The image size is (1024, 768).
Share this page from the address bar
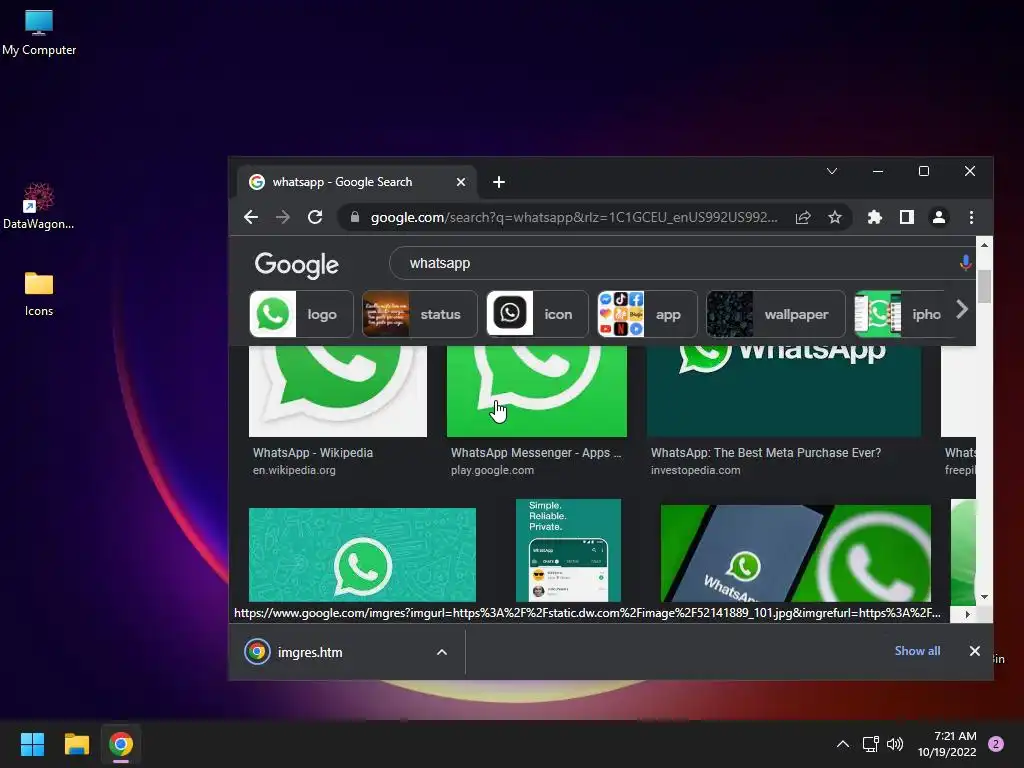(803, 217)
